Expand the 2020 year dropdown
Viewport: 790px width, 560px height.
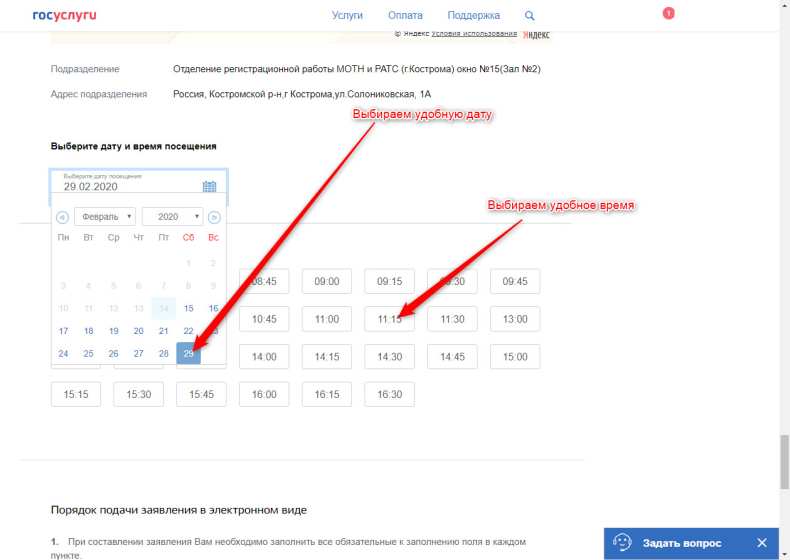[172, 216]
